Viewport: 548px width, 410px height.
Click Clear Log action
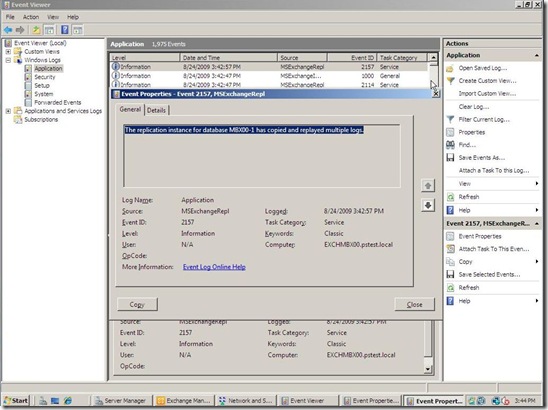474,107
